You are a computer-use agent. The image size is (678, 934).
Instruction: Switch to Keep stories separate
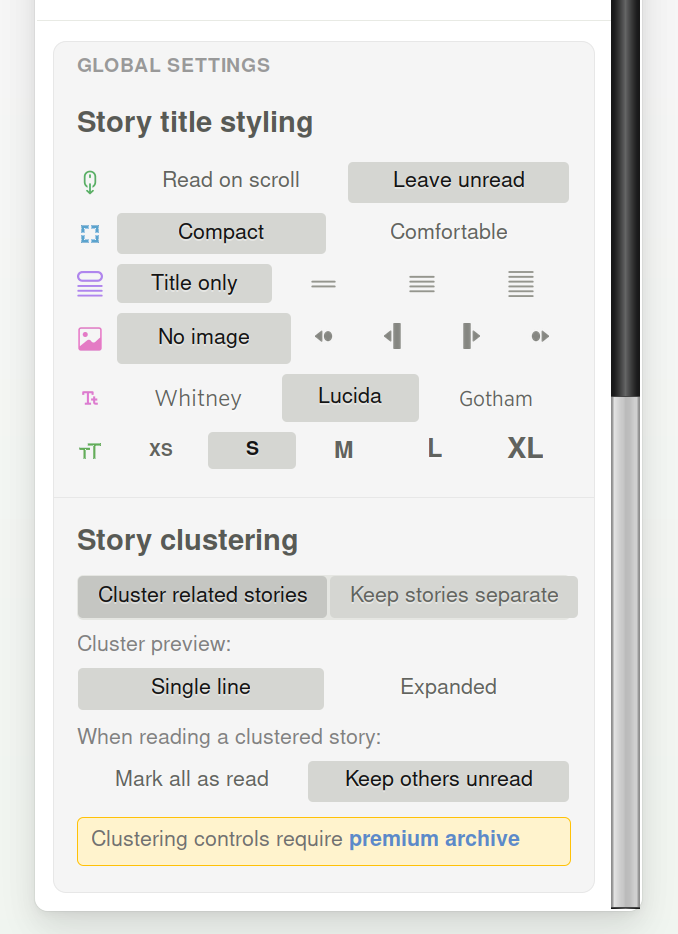[454, 596]
